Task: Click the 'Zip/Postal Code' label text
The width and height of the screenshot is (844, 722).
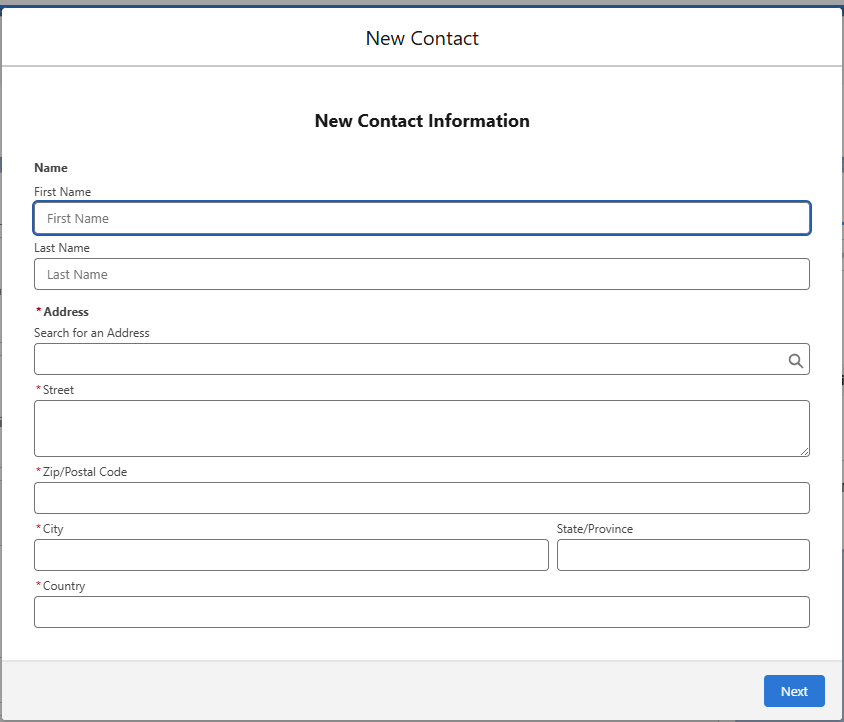Action: tap(85, 472)
